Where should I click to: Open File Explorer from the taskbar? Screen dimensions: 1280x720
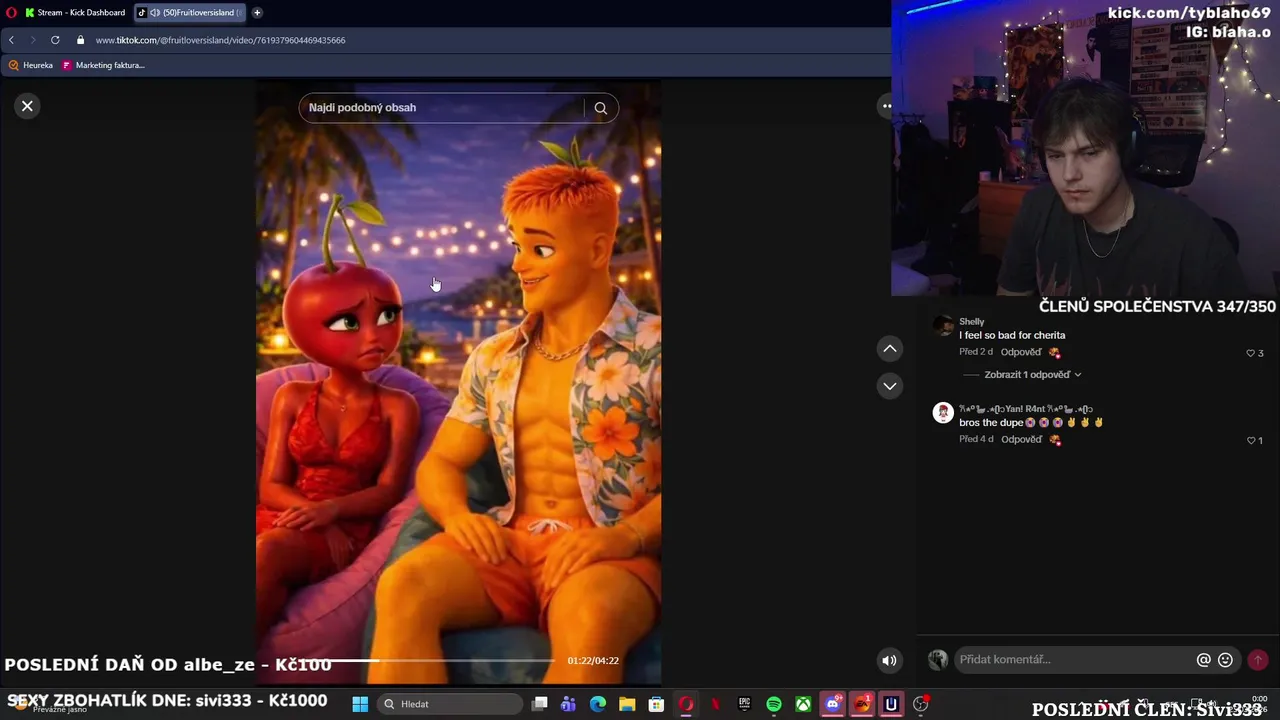click(627, 704)
